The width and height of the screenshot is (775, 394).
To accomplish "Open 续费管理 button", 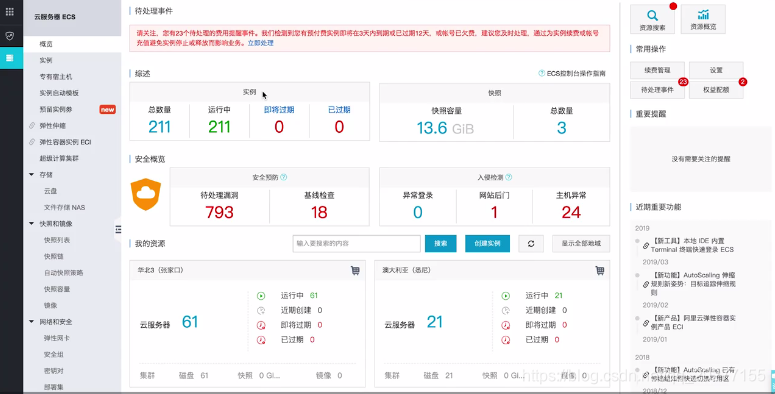I will 657,70.
